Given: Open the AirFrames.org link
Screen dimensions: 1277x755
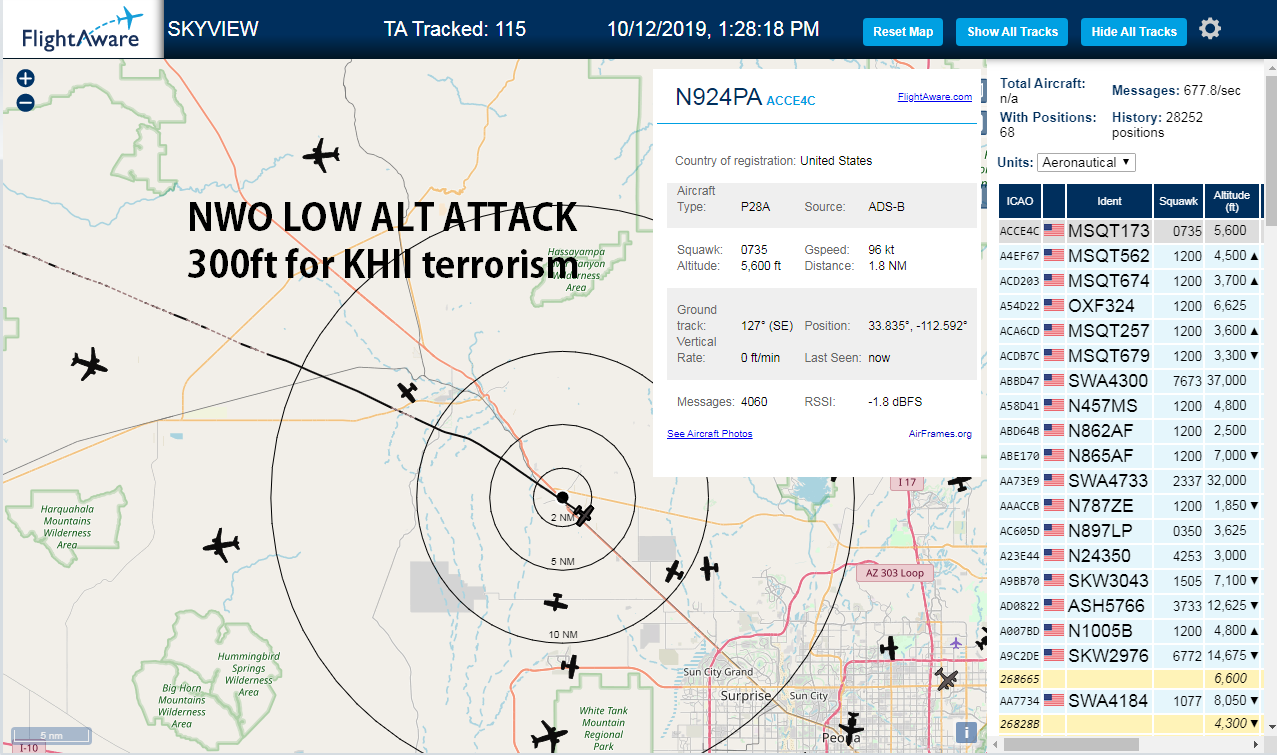Looking at the screenshot, I should (x=940, y=434).
